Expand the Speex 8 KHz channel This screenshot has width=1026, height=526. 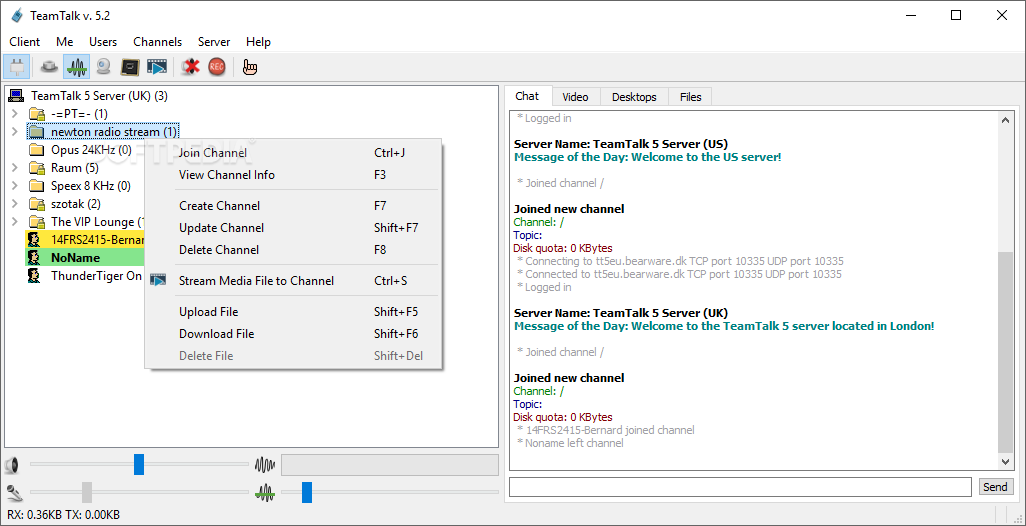coord(14,186)
